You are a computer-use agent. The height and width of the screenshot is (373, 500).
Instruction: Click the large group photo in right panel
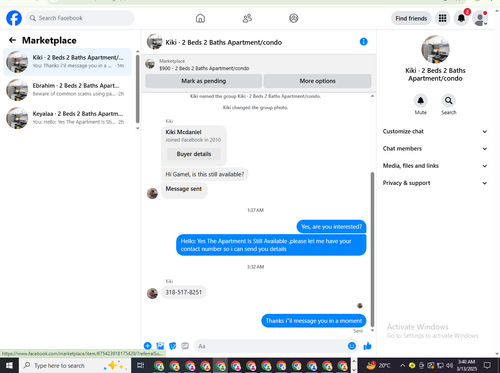[435, 49]
